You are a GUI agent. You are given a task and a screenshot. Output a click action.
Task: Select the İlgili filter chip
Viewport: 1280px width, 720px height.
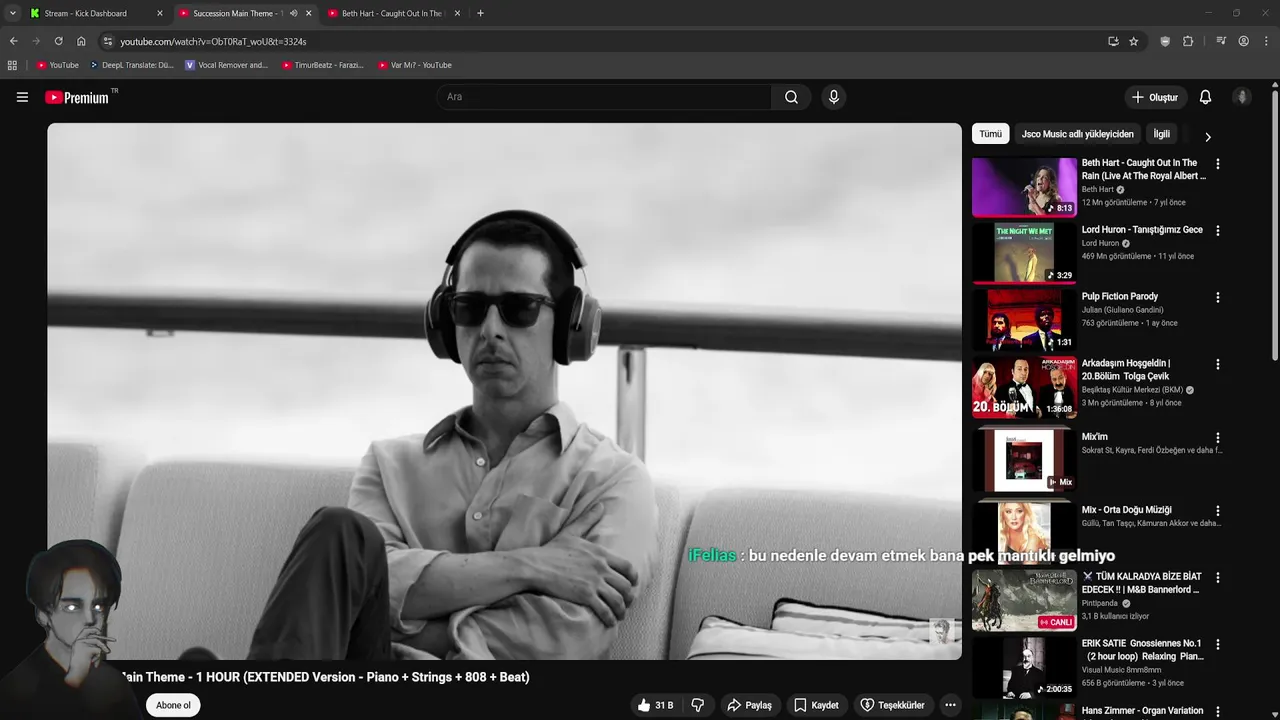tap(1161, 134)
